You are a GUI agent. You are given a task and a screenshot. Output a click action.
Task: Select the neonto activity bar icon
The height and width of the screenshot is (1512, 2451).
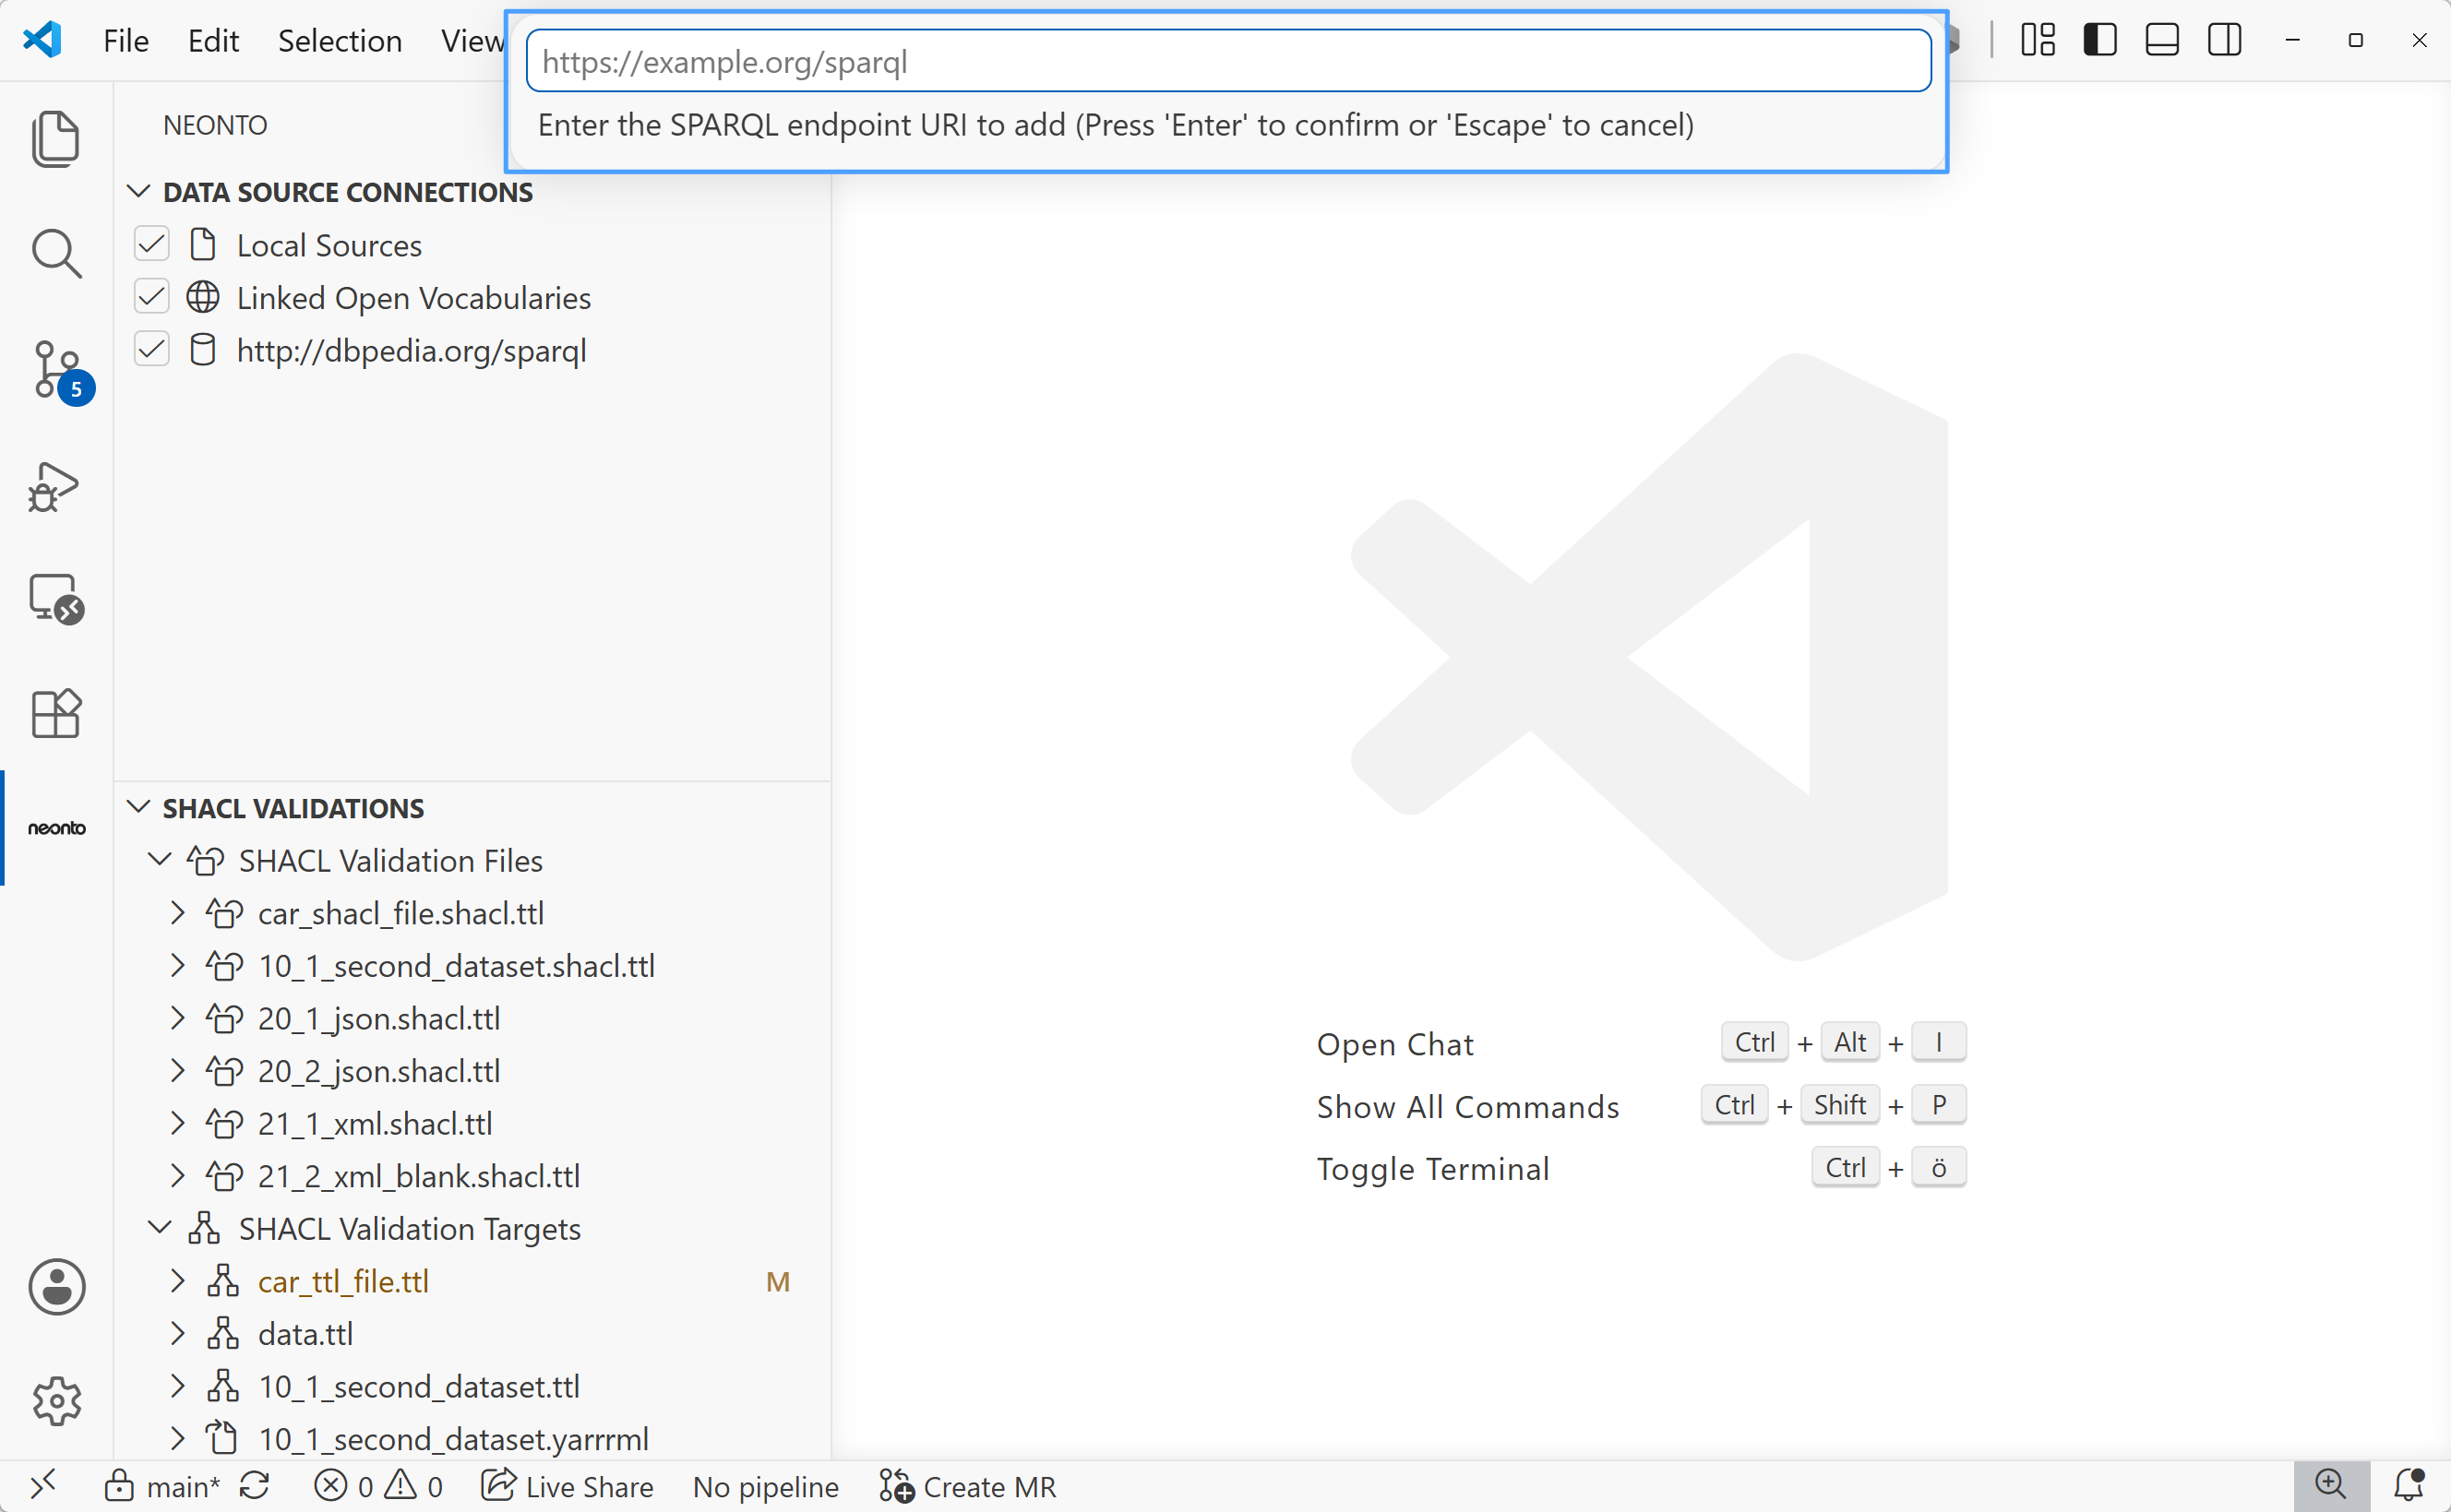(57, 828)
